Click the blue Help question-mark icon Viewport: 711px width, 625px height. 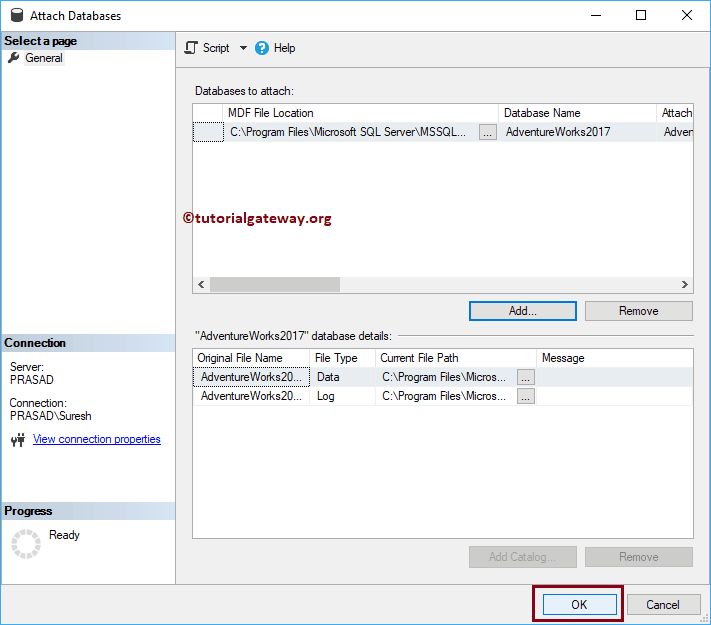click(262, 48)
